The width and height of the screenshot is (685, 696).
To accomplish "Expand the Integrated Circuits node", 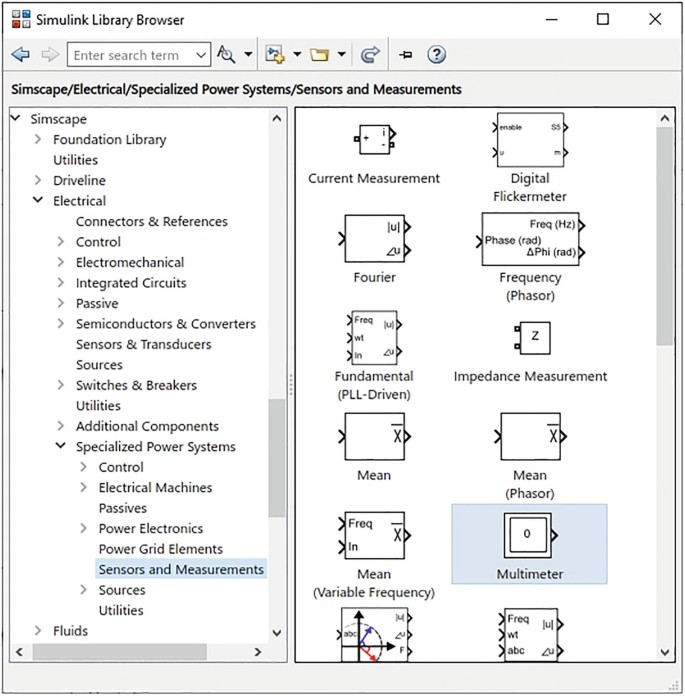I will coord(61,282).
